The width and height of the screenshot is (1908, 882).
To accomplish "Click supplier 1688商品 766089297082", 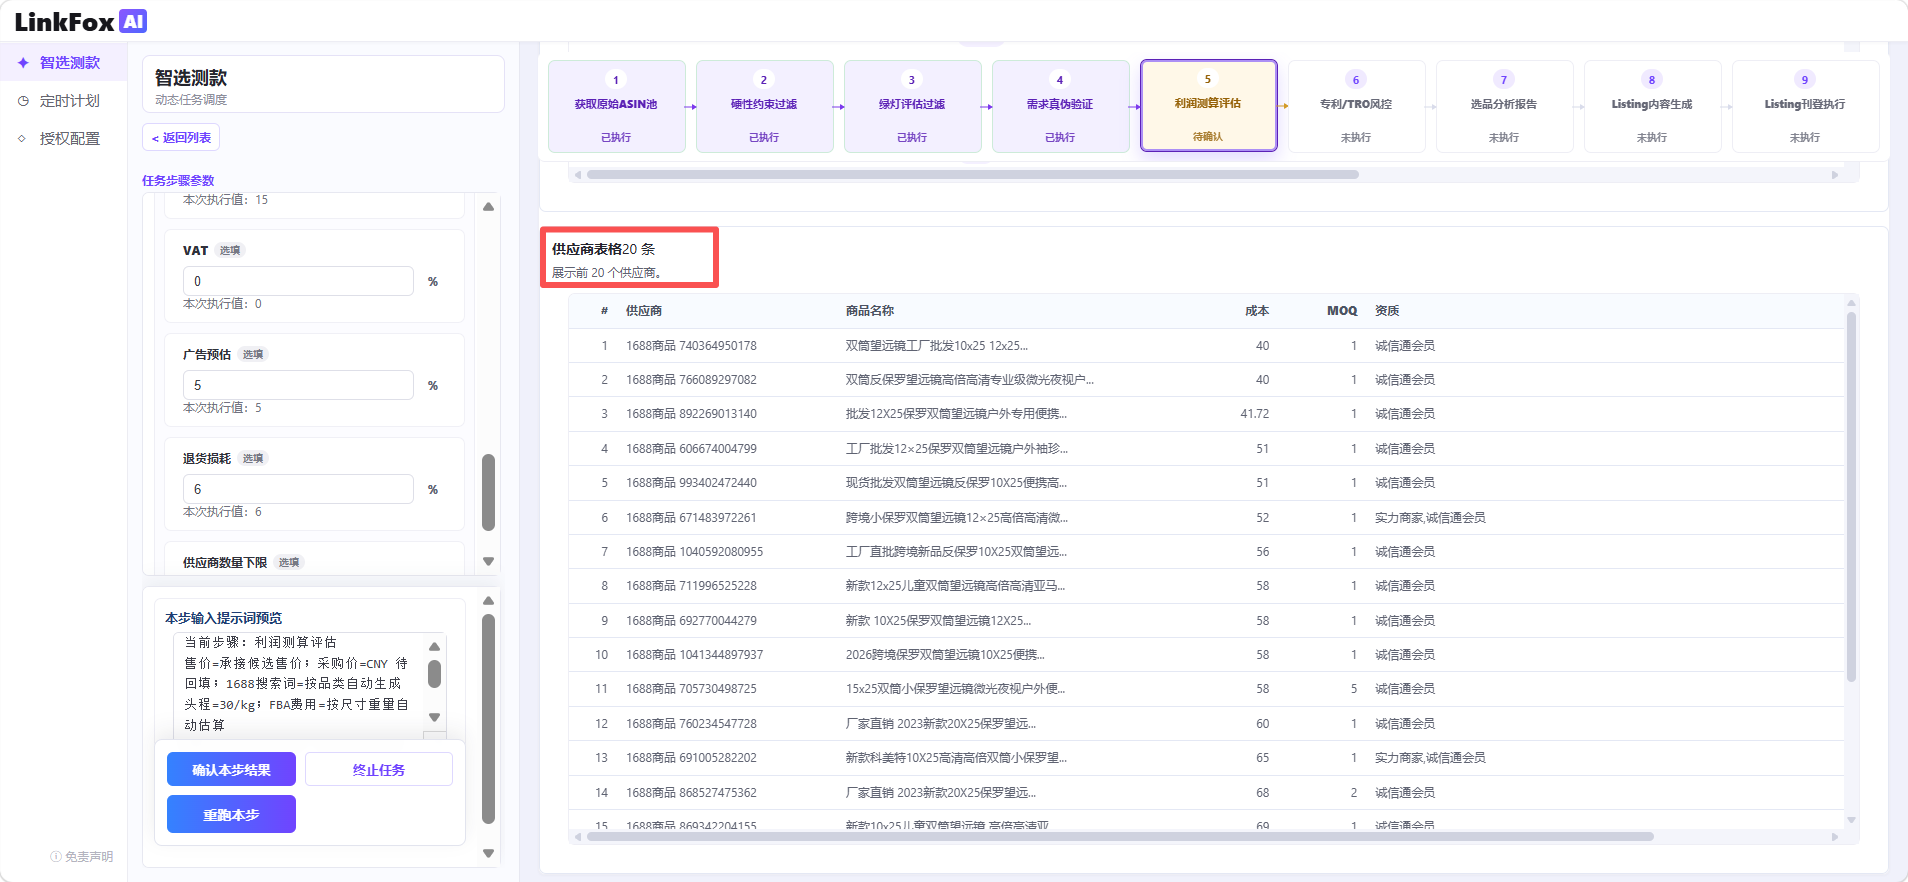I will coord(691,380).
